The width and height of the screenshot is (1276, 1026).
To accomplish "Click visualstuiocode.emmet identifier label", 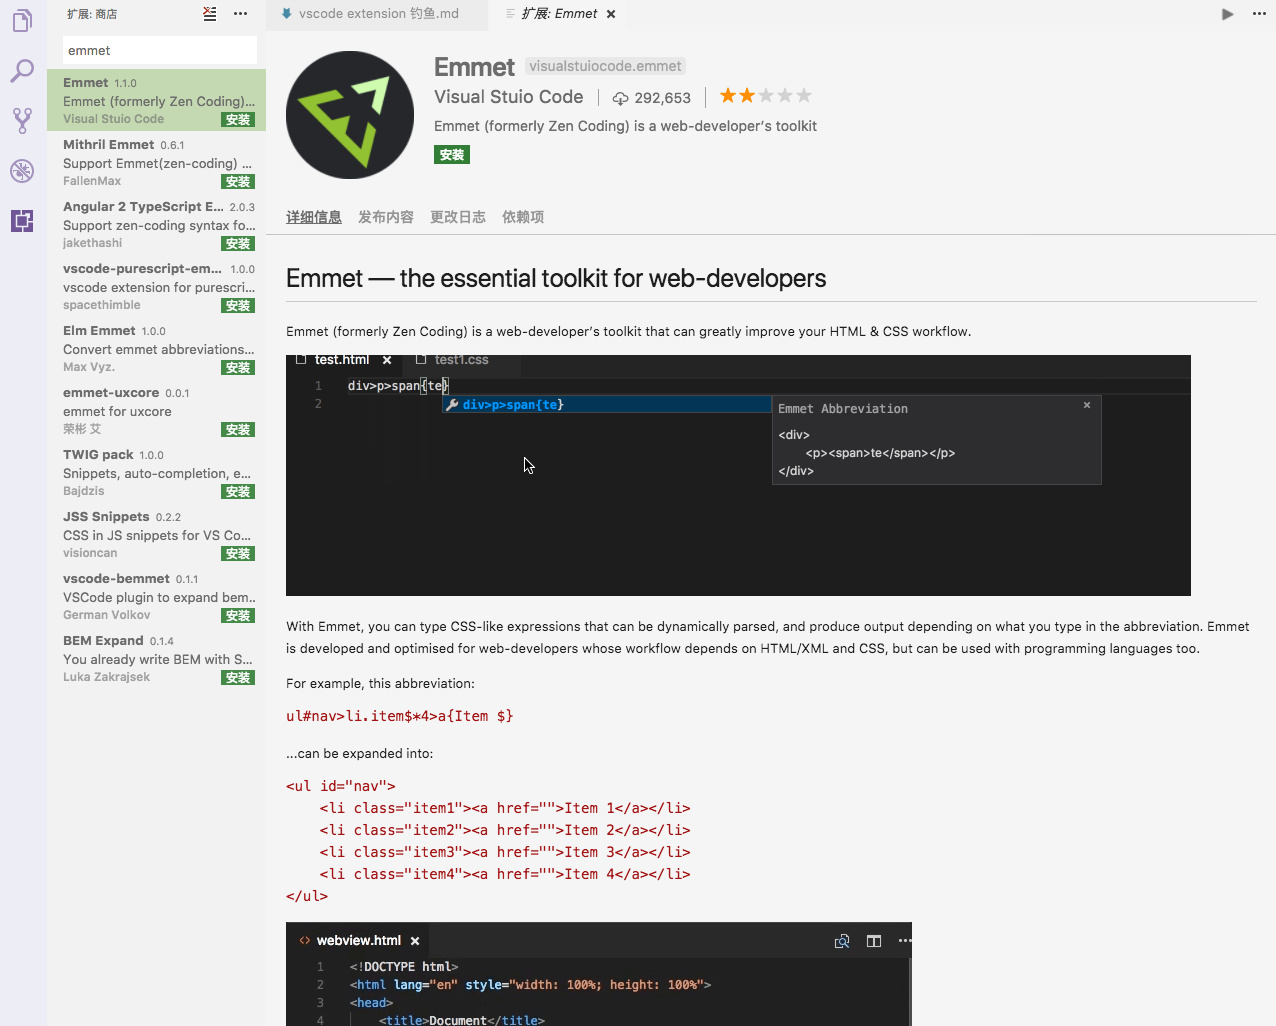I will click(605, 66).
